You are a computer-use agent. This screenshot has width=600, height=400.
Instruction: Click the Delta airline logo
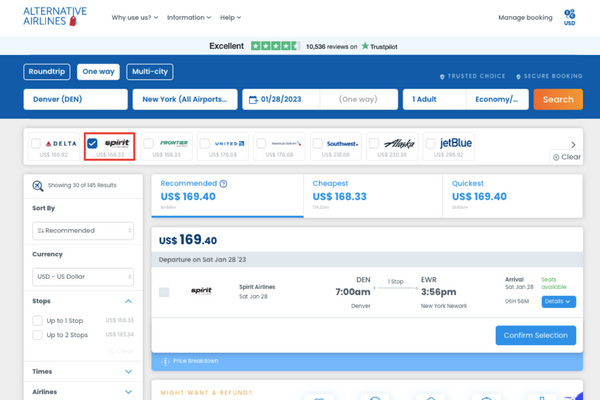pyautogui.click(x=61, y=144)
